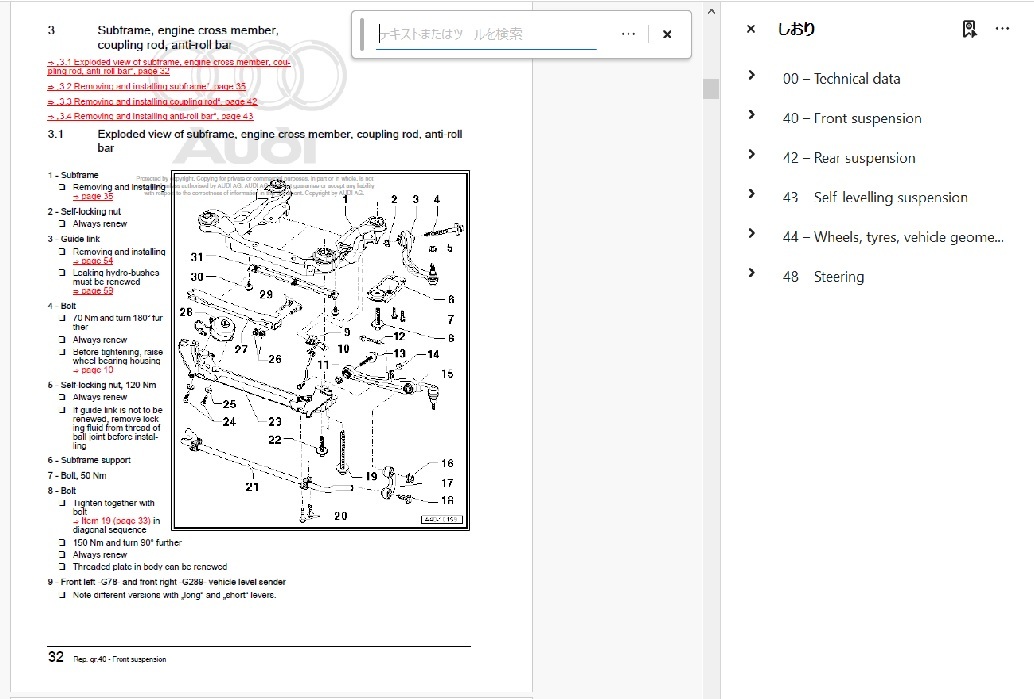The image size is (1034, 699).
Task: Follow the 3.4 Removing and installing anti-roll bar link
Action: coord(150,116)
